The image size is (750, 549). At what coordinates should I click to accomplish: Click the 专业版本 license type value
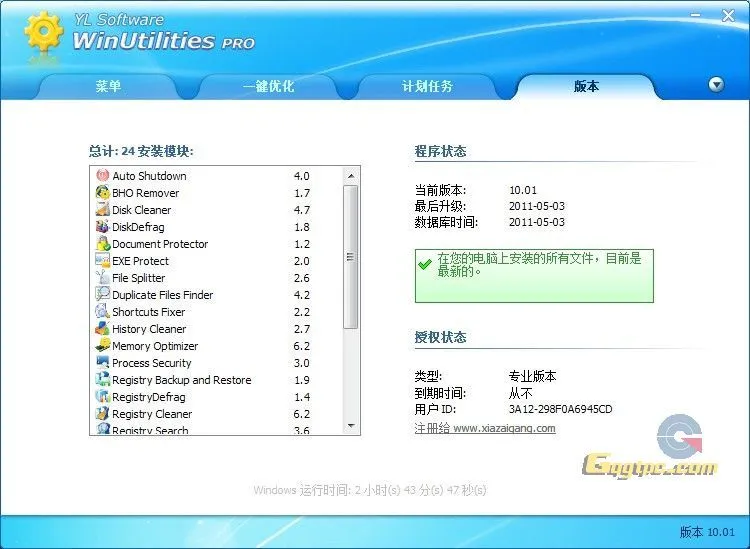[x=532, y=376]
